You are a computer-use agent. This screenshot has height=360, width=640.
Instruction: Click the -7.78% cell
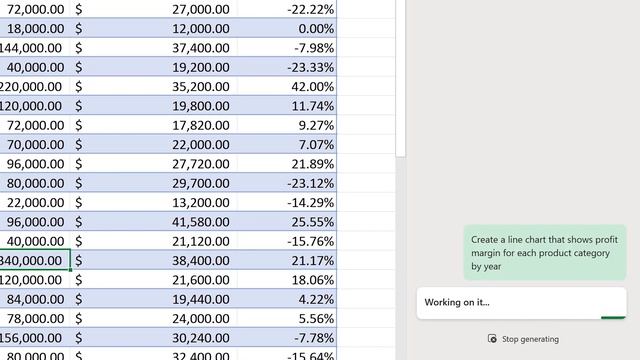(x=287, y=338)
